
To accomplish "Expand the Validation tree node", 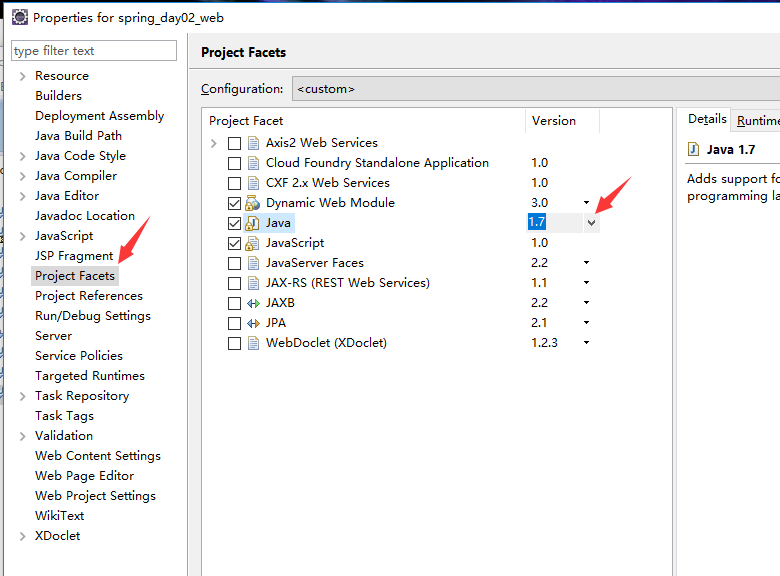I will pyautogui.click(x=22, y=436).
